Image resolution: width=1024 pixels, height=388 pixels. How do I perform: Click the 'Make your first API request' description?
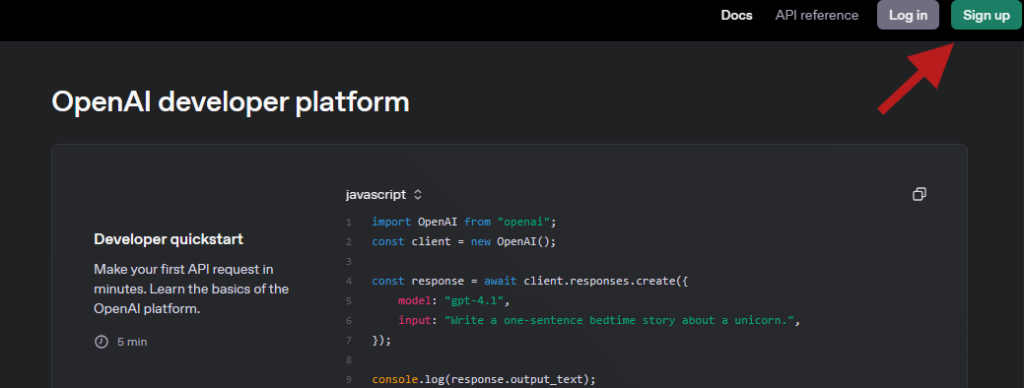191,289
